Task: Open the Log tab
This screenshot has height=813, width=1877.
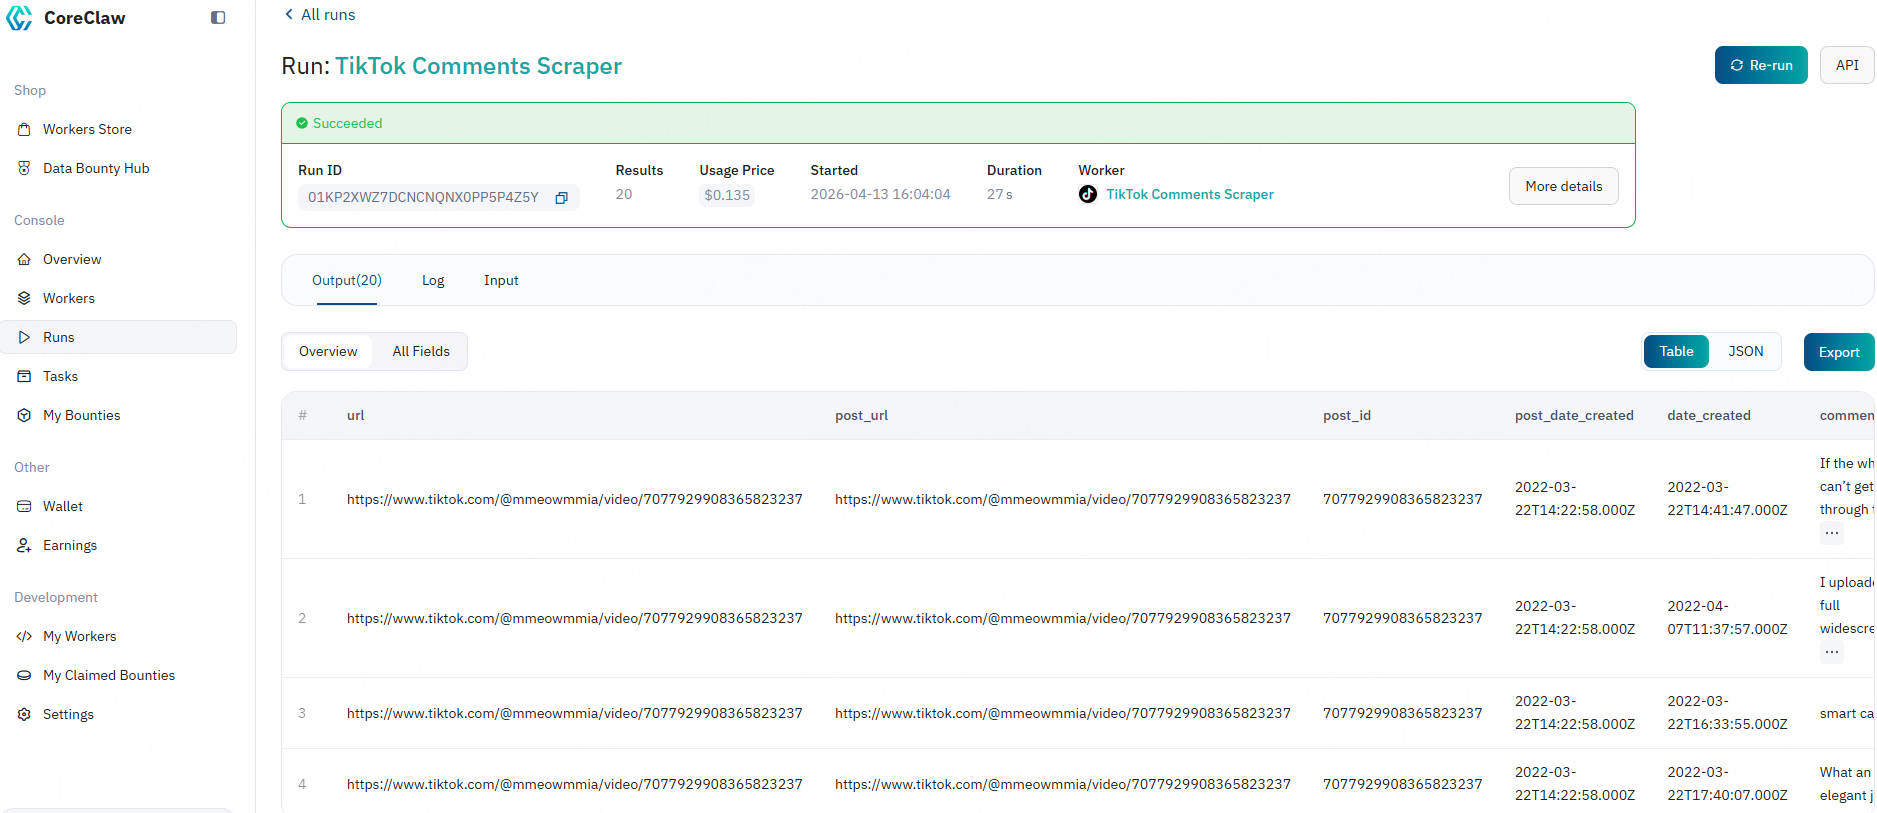Action: tap(433, 280)
